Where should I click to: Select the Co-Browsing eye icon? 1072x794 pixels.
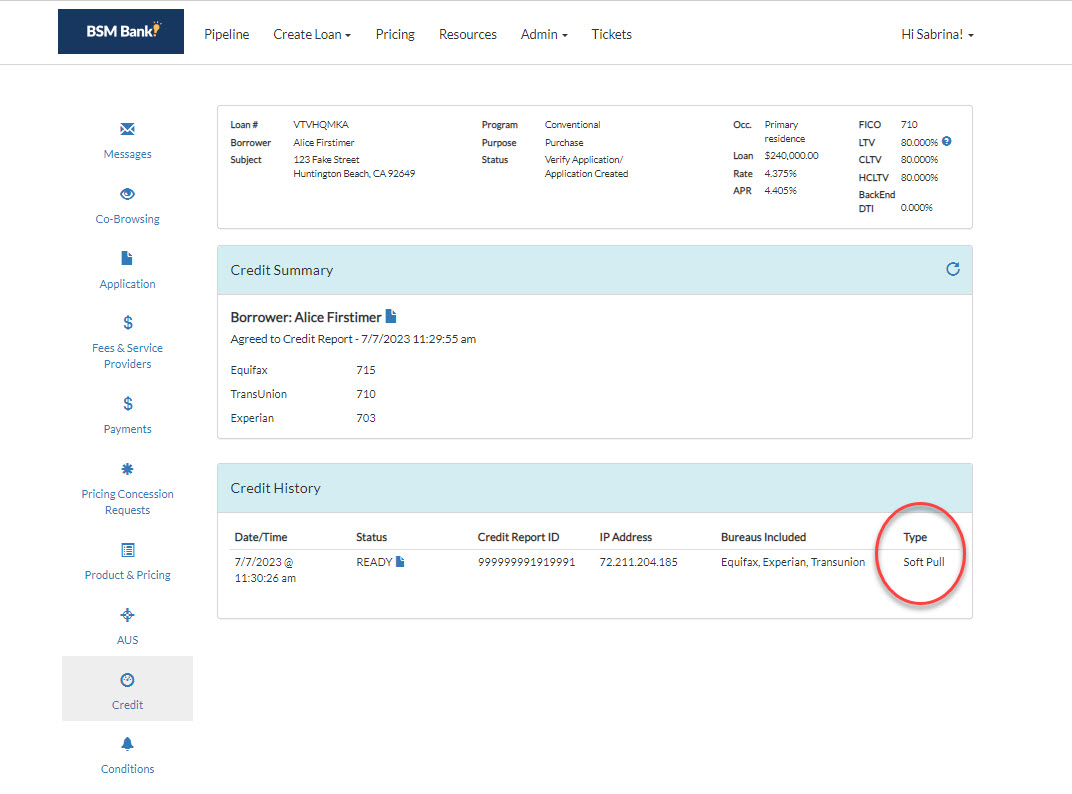(x=127, y=193)
